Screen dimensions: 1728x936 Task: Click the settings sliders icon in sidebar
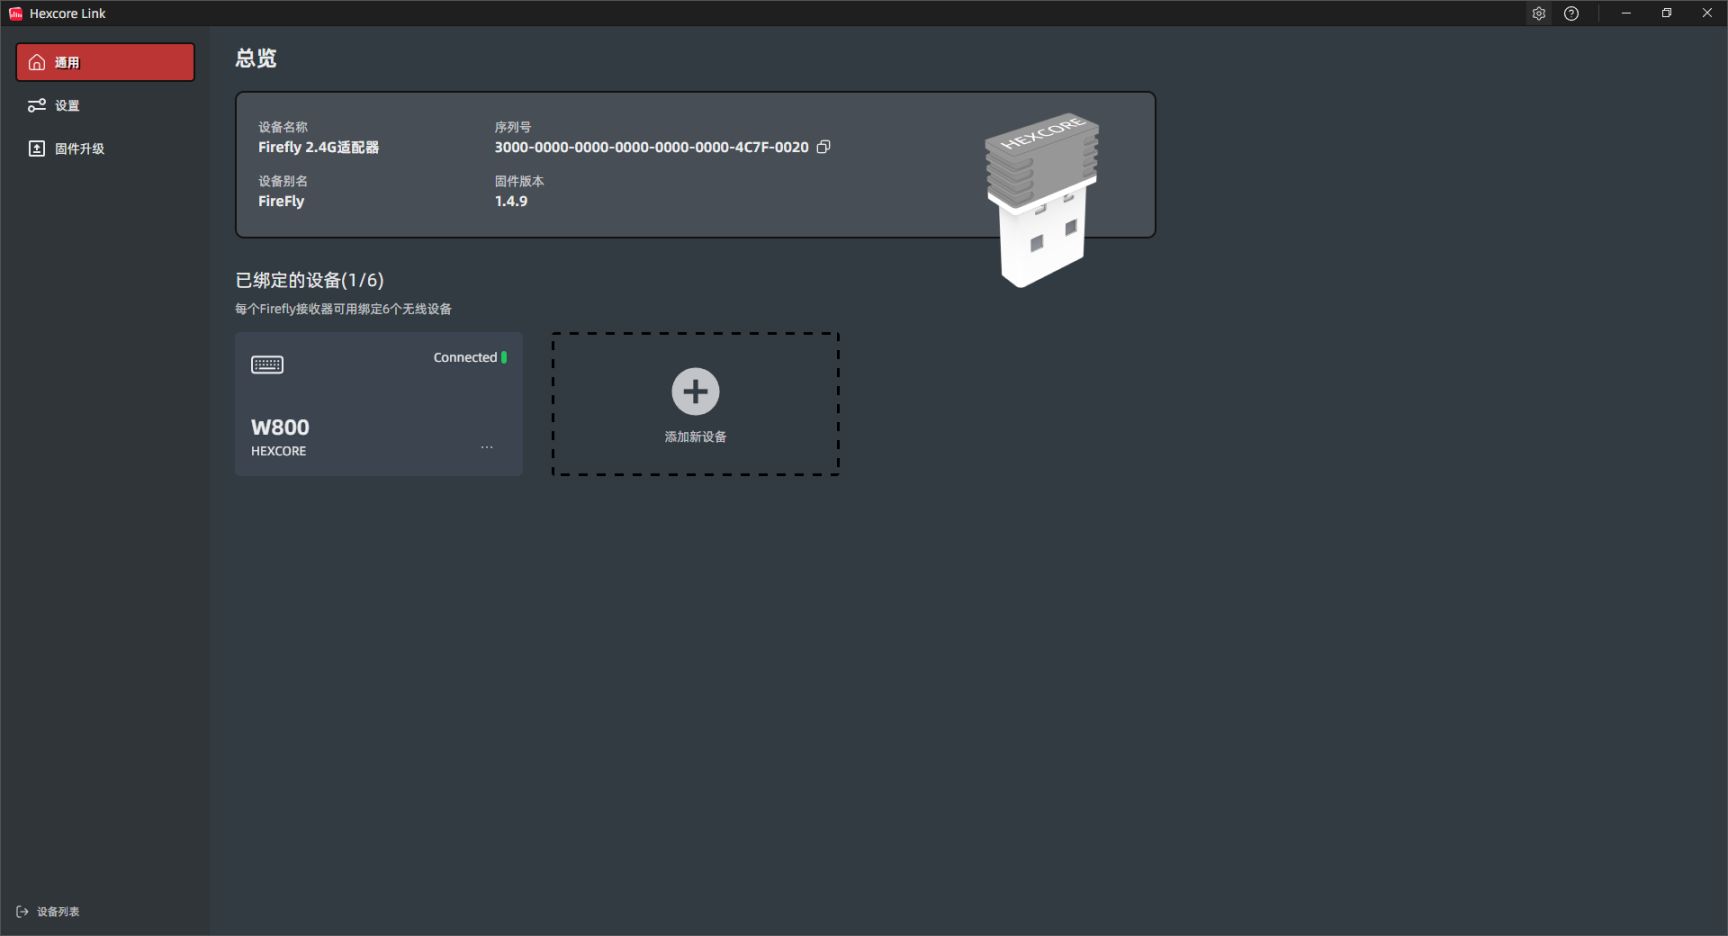click(37, 105)
